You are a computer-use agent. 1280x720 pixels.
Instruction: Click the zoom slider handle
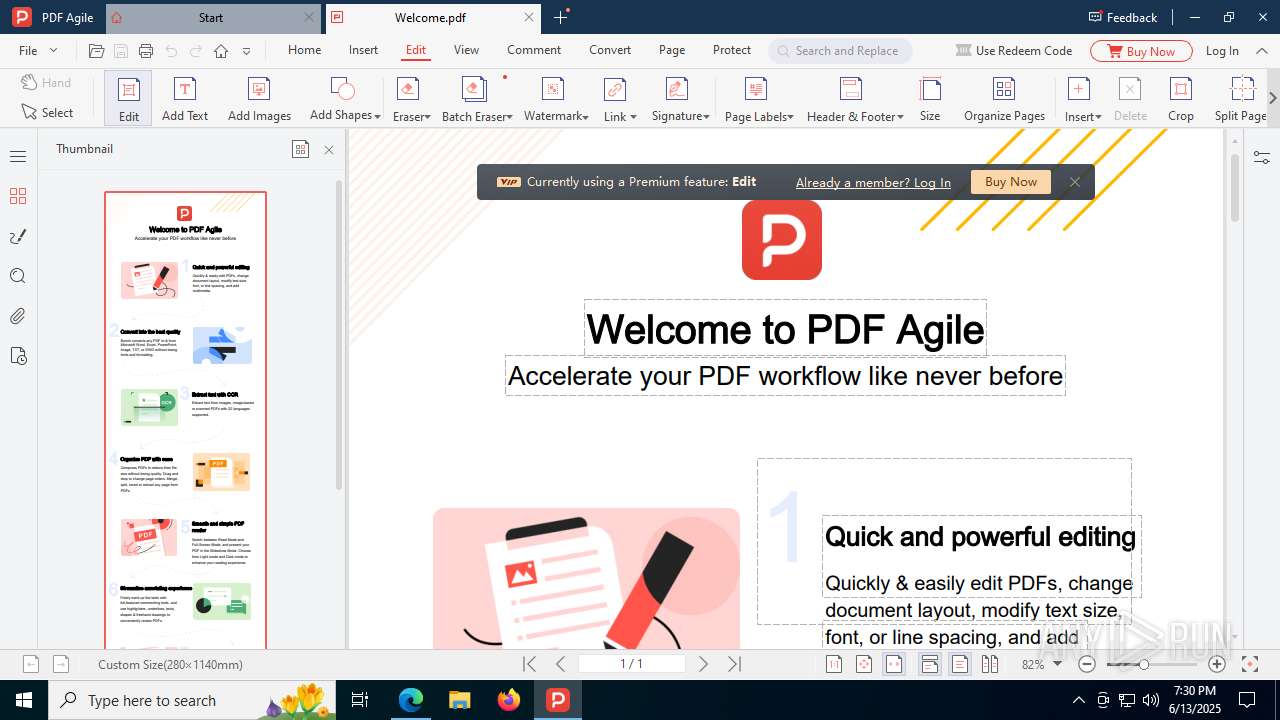[x=1144, y=664]
